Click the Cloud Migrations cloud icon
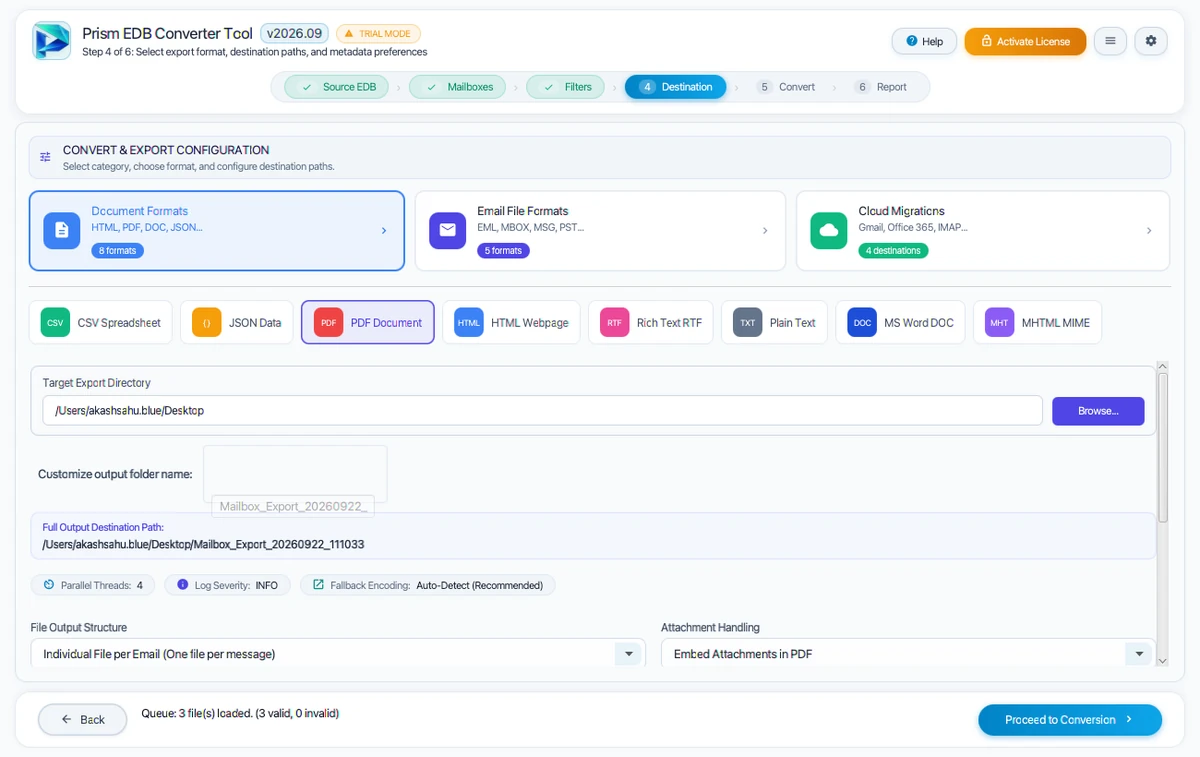 pos(828,230)
